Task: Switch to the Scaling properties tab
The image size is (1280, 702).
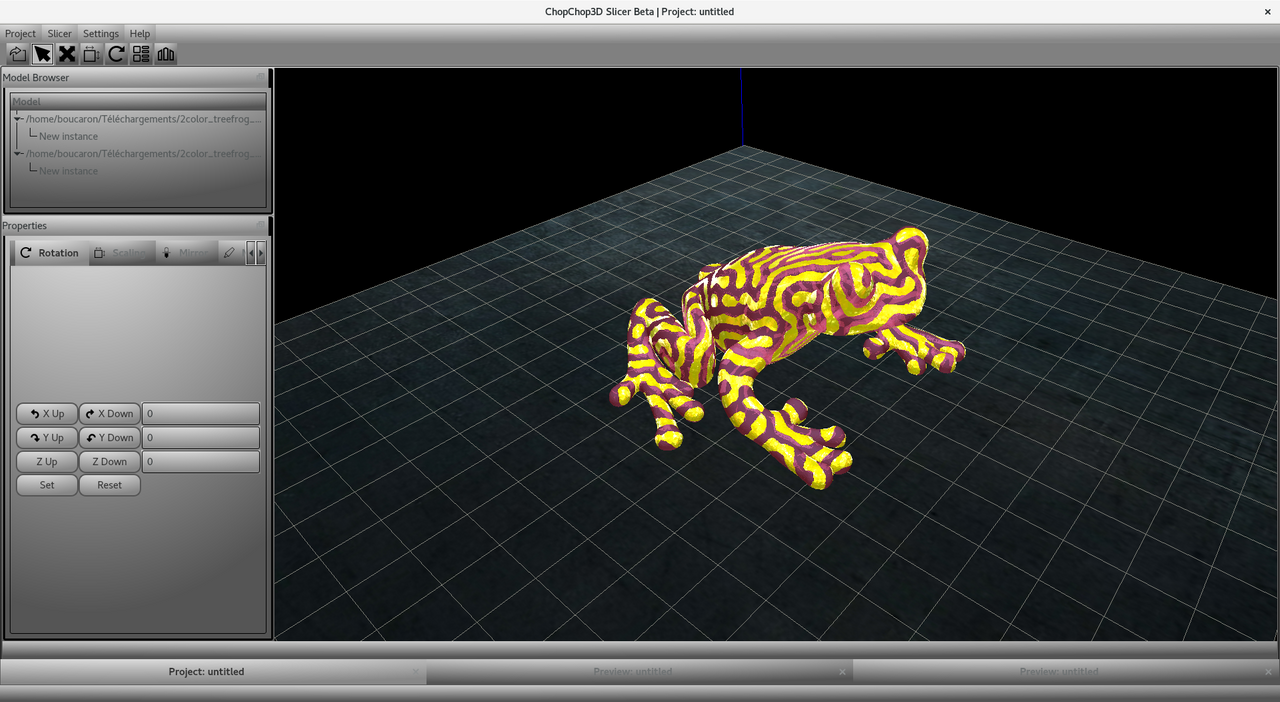Action: 121,253
